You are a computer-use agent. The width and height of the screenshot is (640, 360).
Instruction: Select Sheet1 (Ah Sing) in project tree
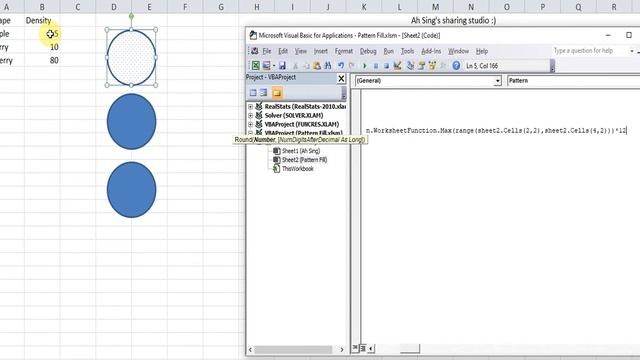coord(301,151)
